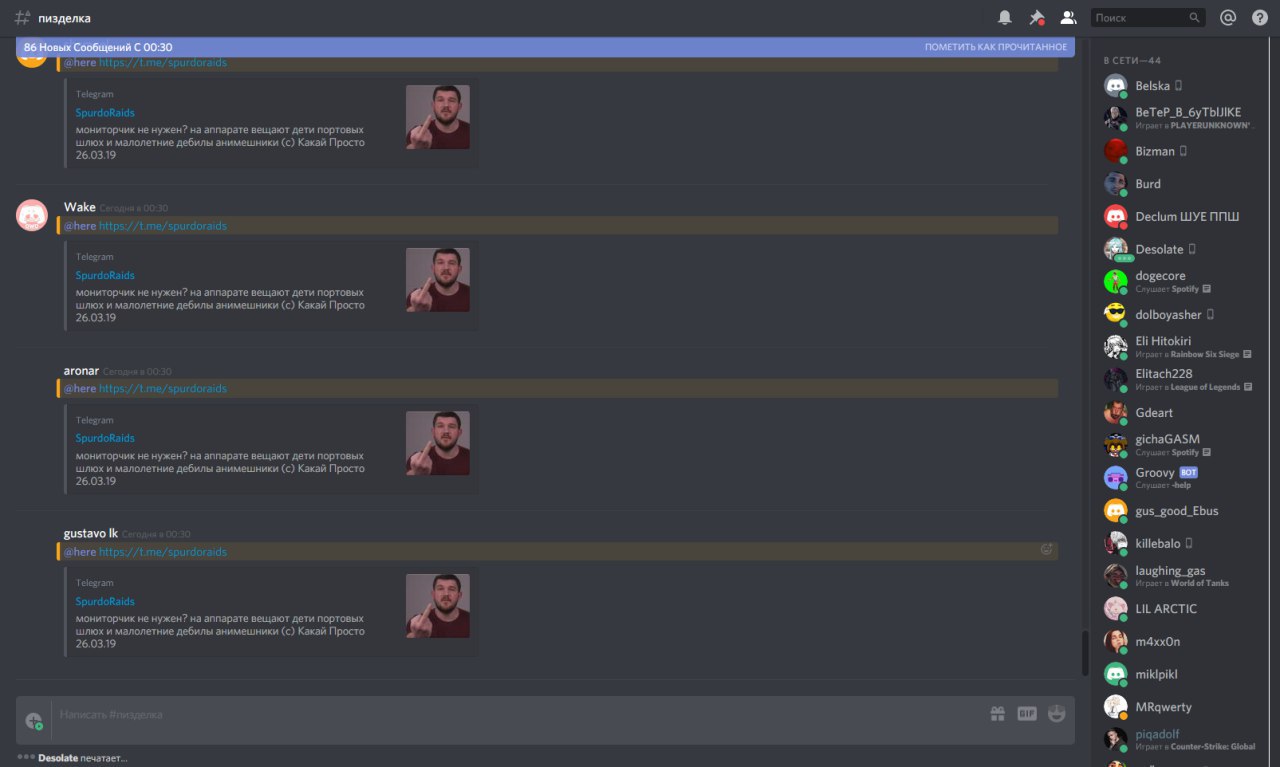Open Wake's avatar profile
The width and height of the screenshot is (1280, 767).
[x=32, y=215]
